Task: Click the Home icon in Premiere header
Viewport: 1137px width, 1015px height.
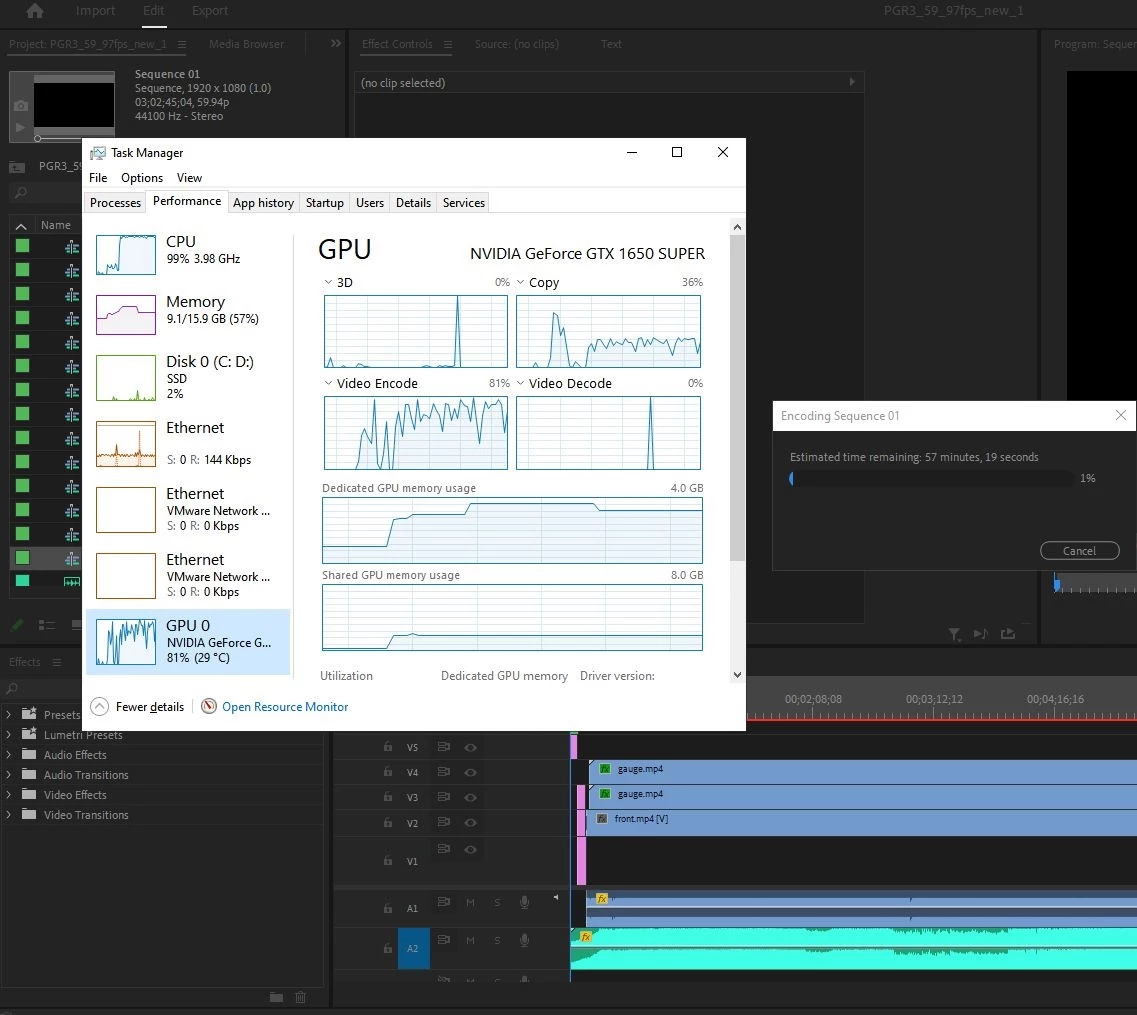Action: [x=34, y=11]
